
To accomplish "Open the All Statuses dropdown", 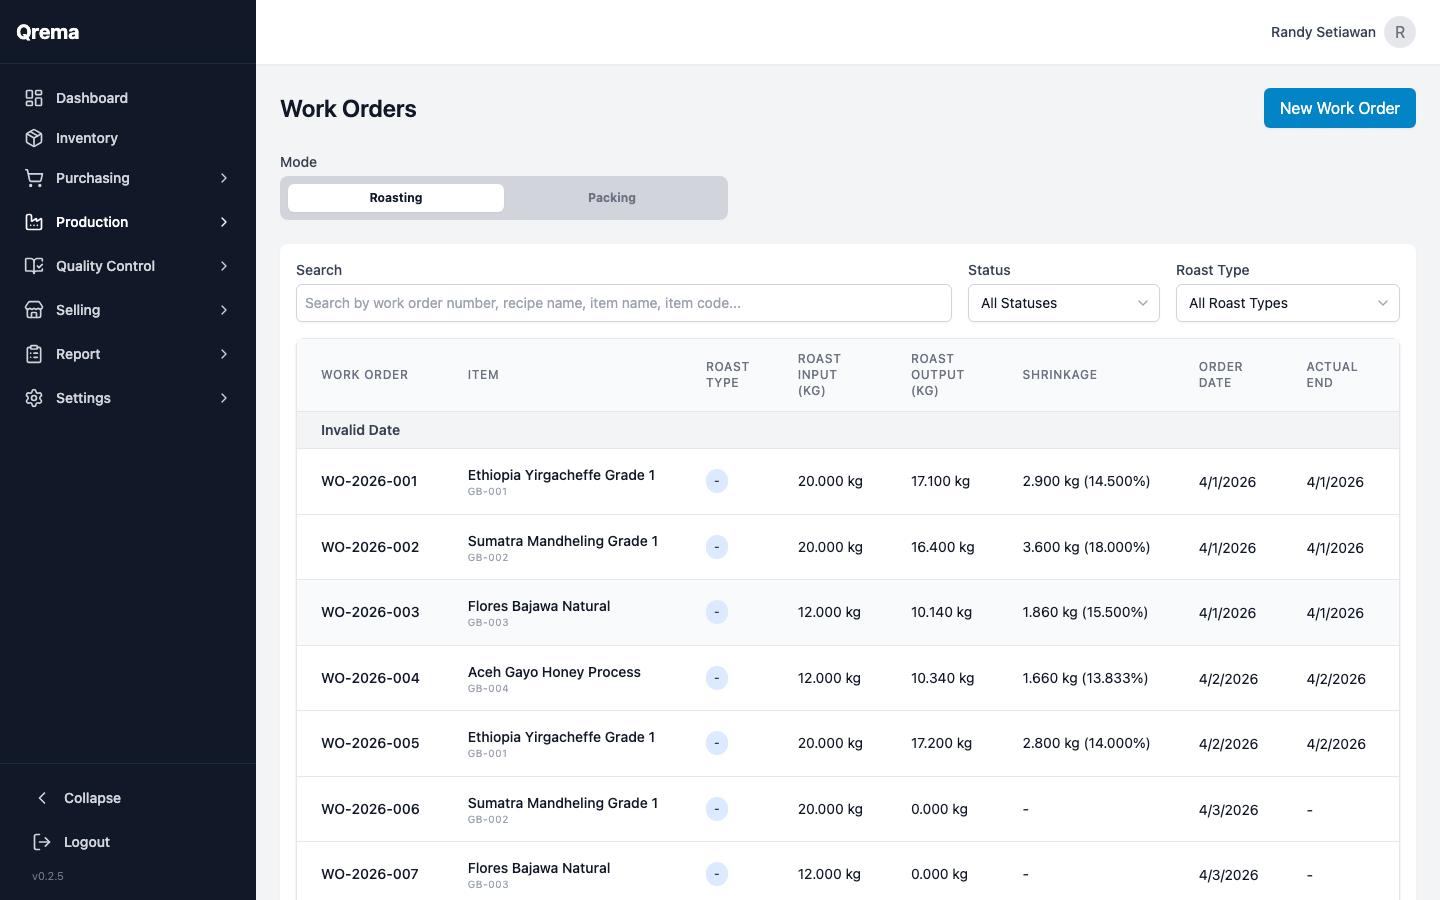I will (1063, 303).
